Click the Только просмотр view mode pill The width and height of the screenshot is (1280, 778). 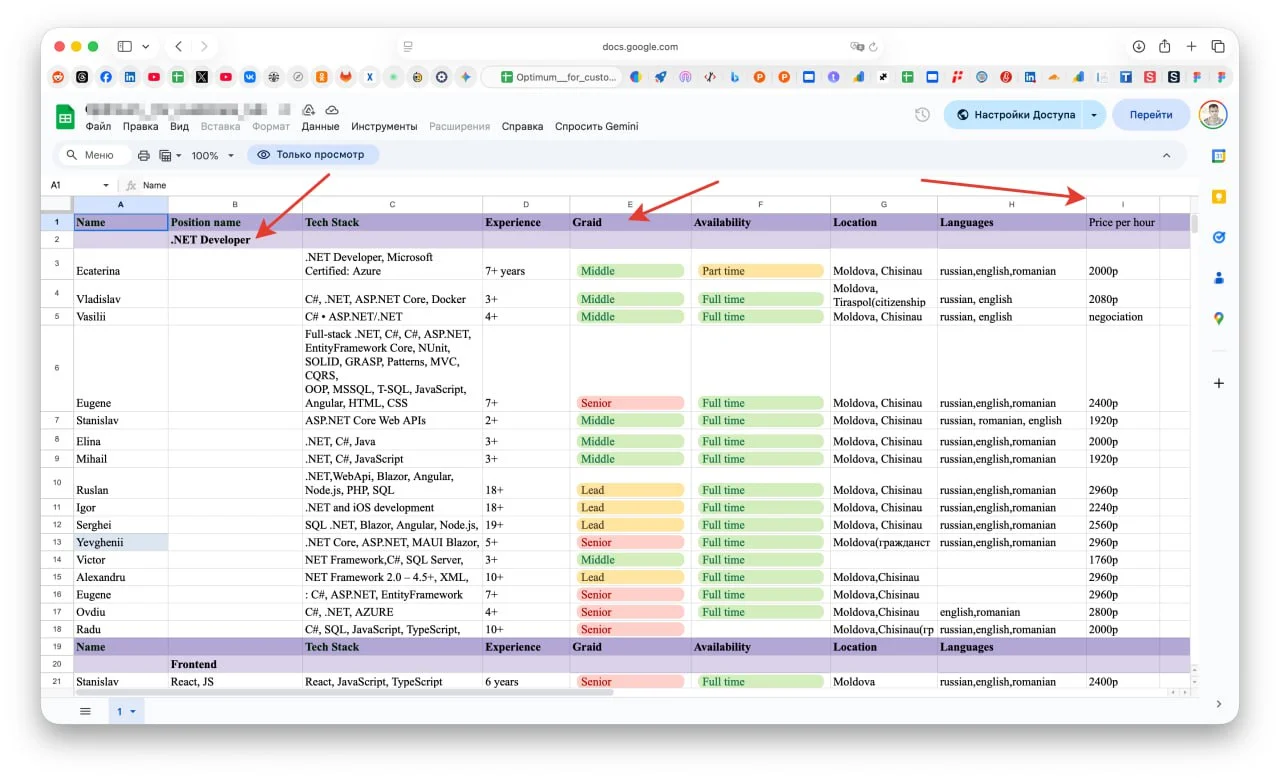313,155
